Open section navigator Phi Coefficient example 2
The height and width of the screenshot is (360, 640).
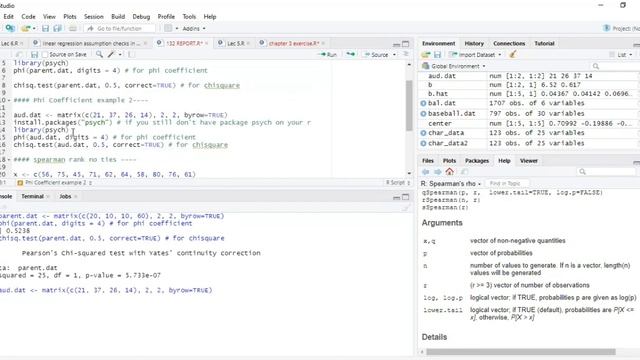tap(55, 183)
